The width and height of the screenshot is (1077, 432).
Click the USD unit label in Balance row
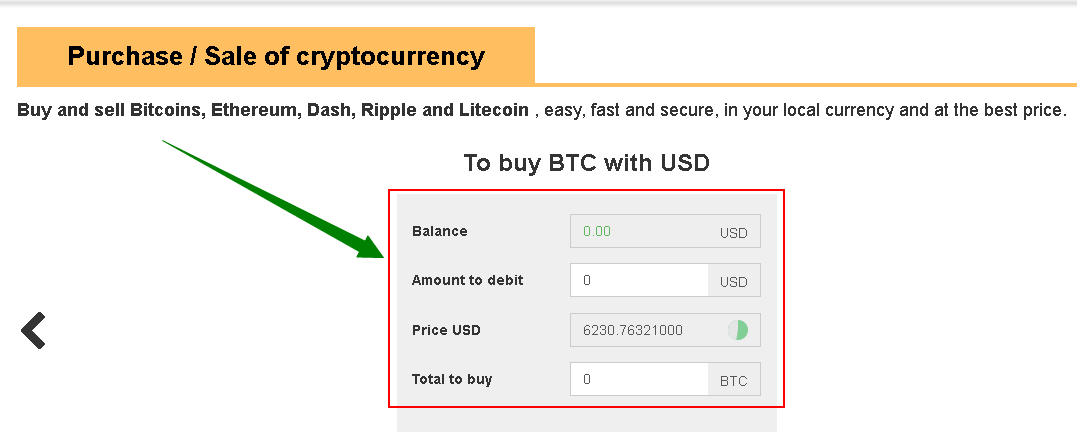733,233
